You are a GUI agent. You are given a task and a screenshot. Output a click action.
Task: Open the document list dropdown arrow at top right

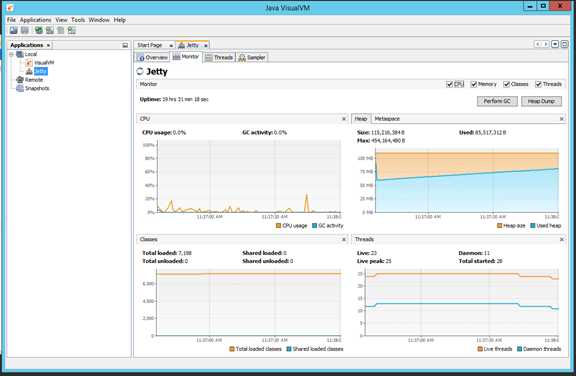555,44
